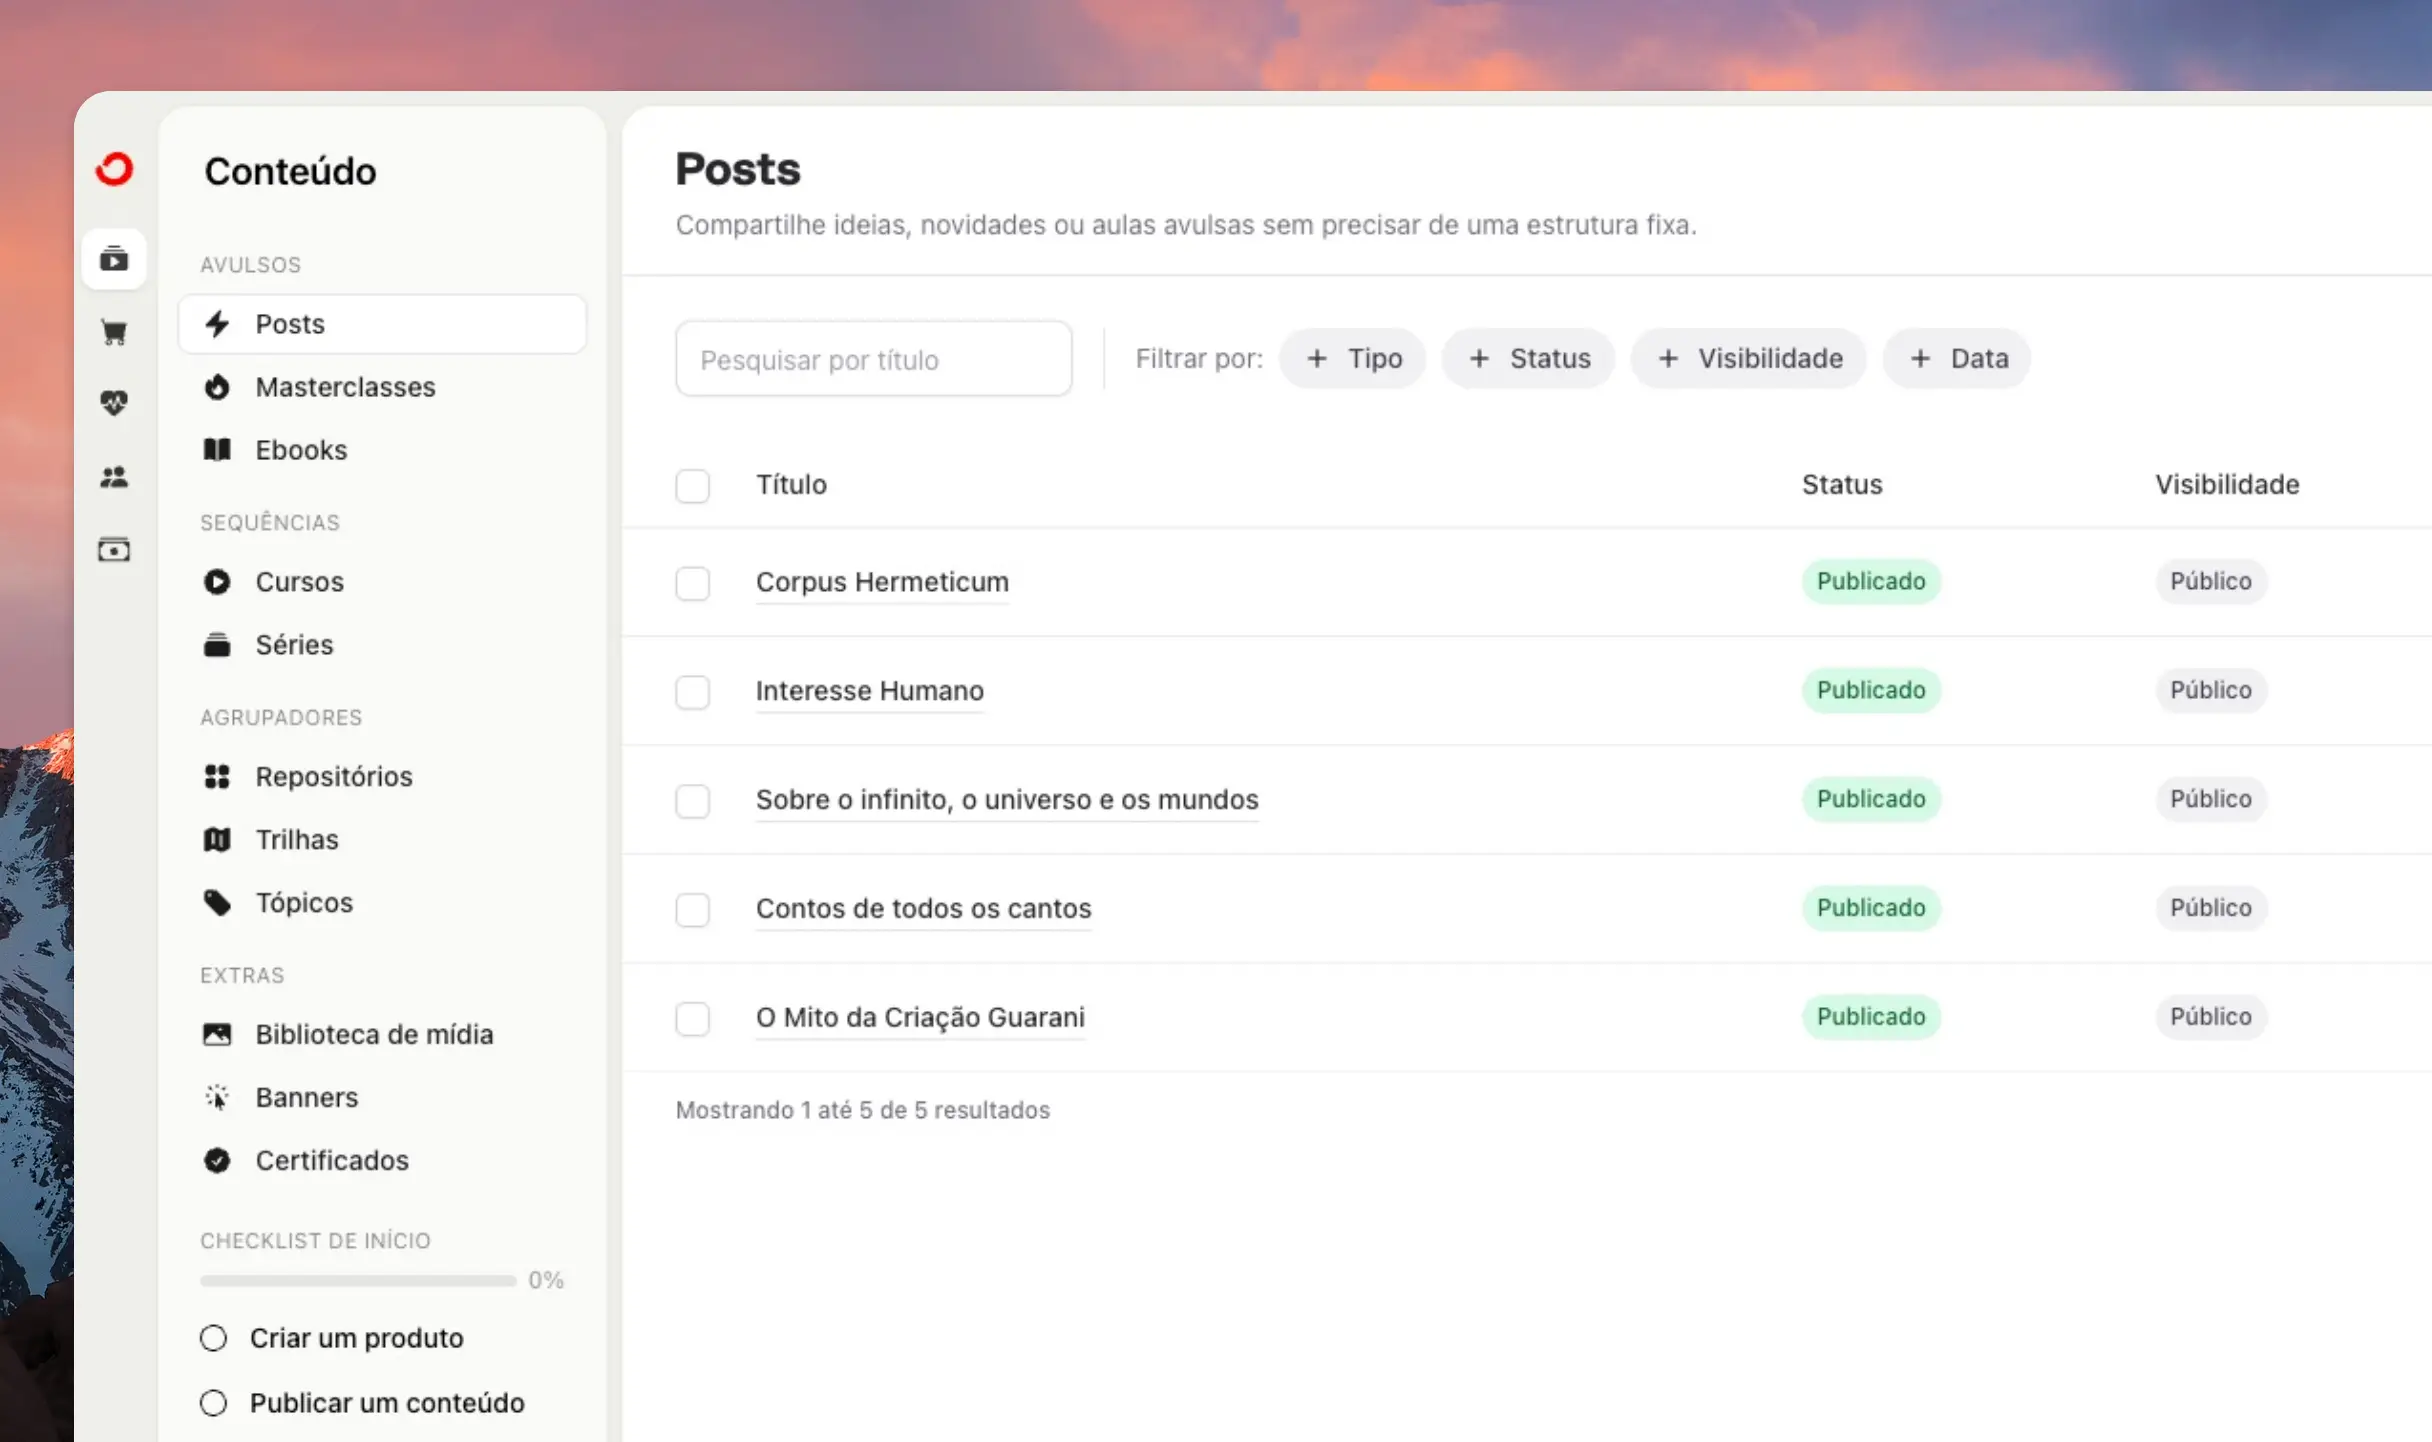The height and width of the screenshot is (1442, 2432).
Task: Open the payments cash icon
Action: 114,549
